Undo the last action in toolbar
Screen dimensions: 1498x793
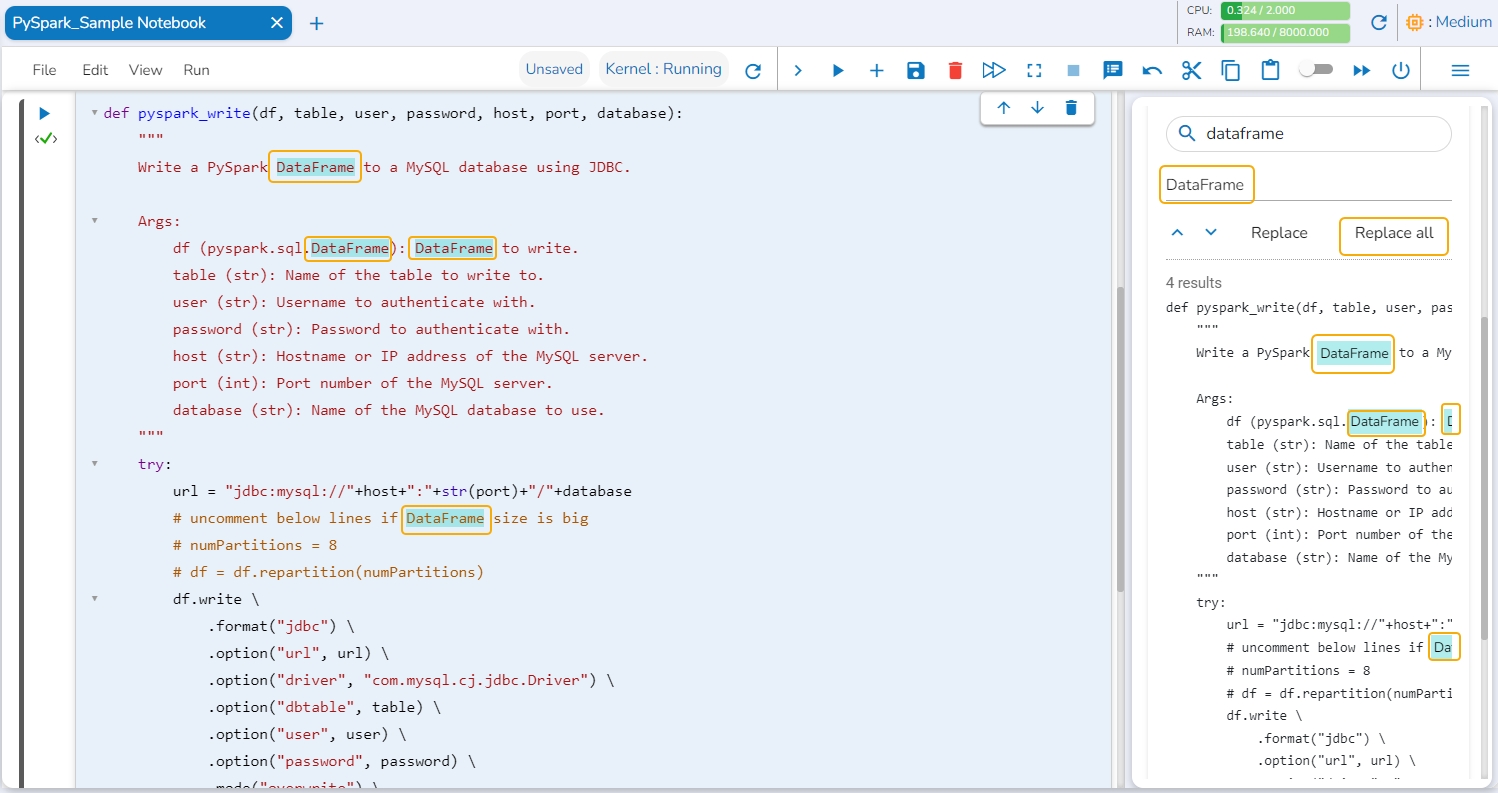(x=1152, y=70)
